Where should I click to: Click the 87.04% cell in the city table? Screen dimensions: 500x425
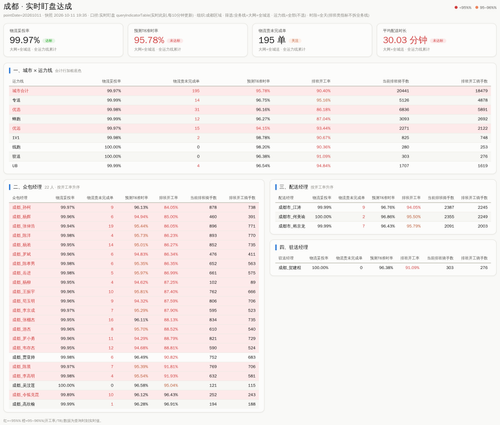click(323, 119)
